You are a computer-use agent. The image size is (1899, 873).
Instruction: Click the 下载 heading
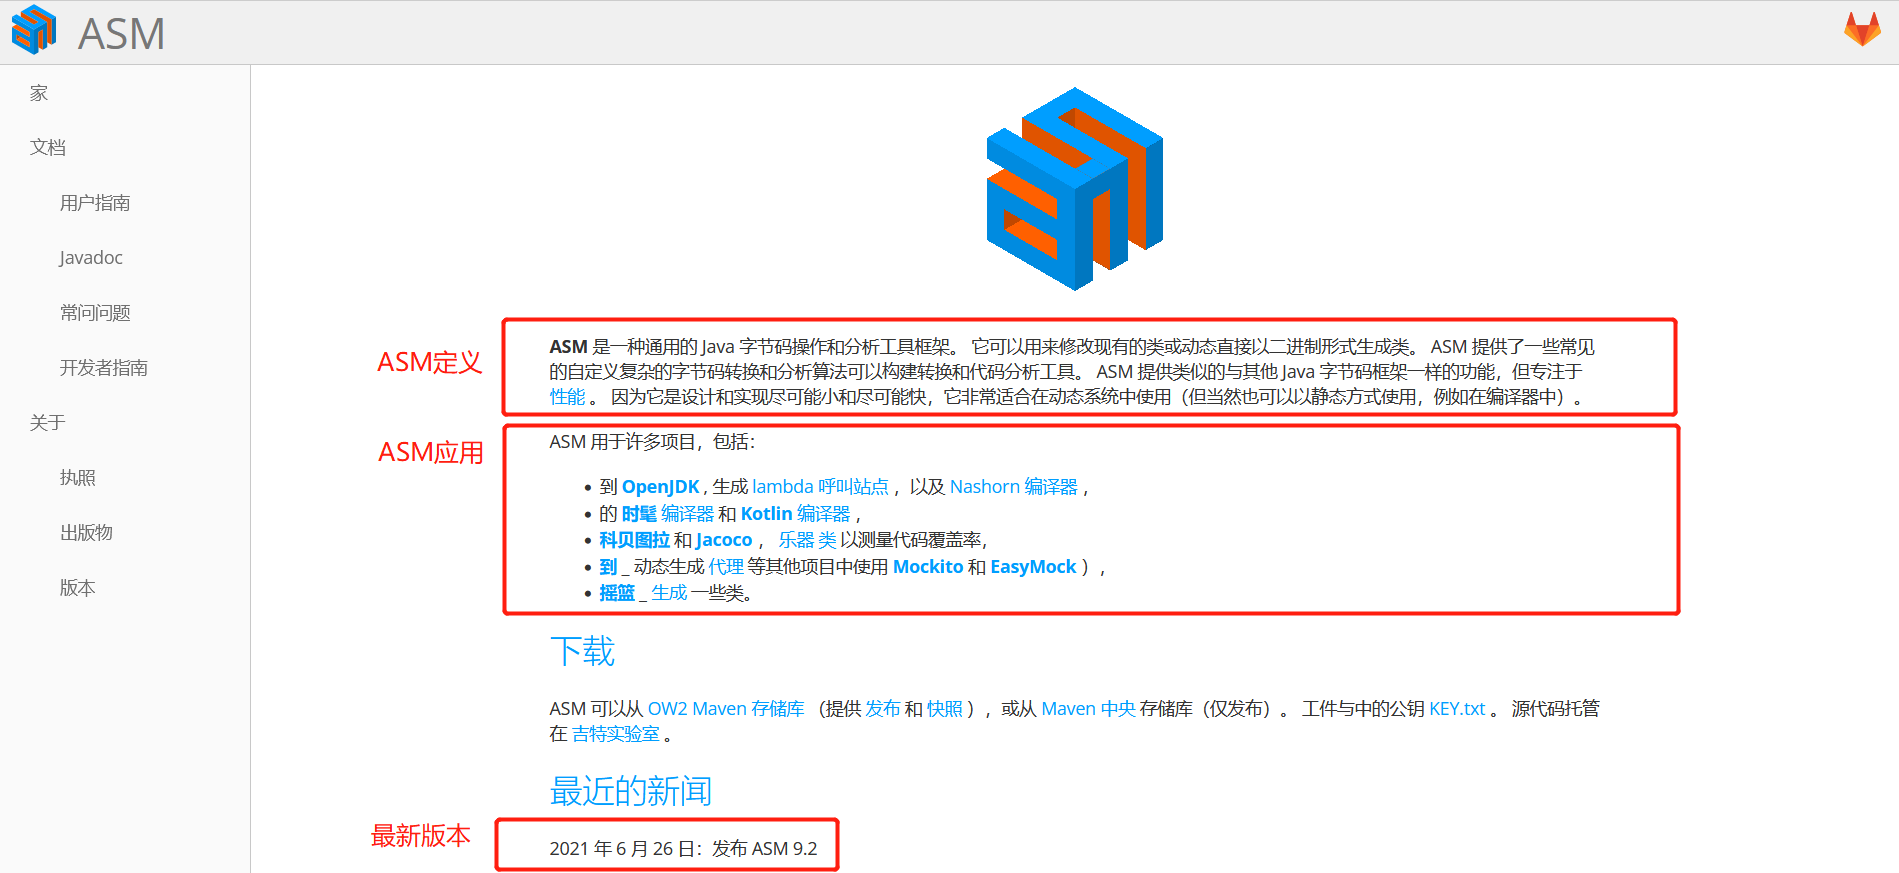click(x=582, y=652)
